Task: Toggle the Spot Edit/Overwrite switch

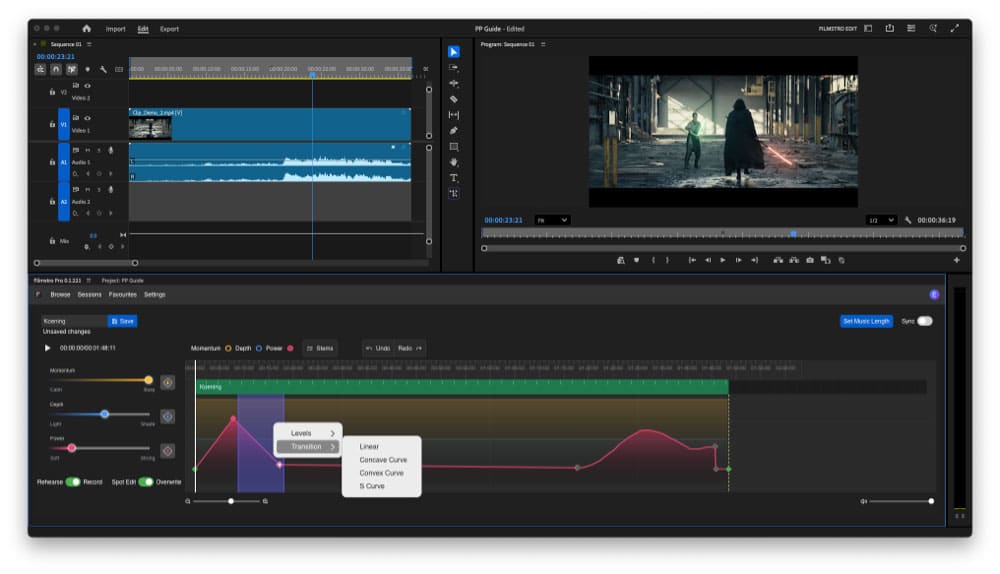Action: tap(146, 482)
